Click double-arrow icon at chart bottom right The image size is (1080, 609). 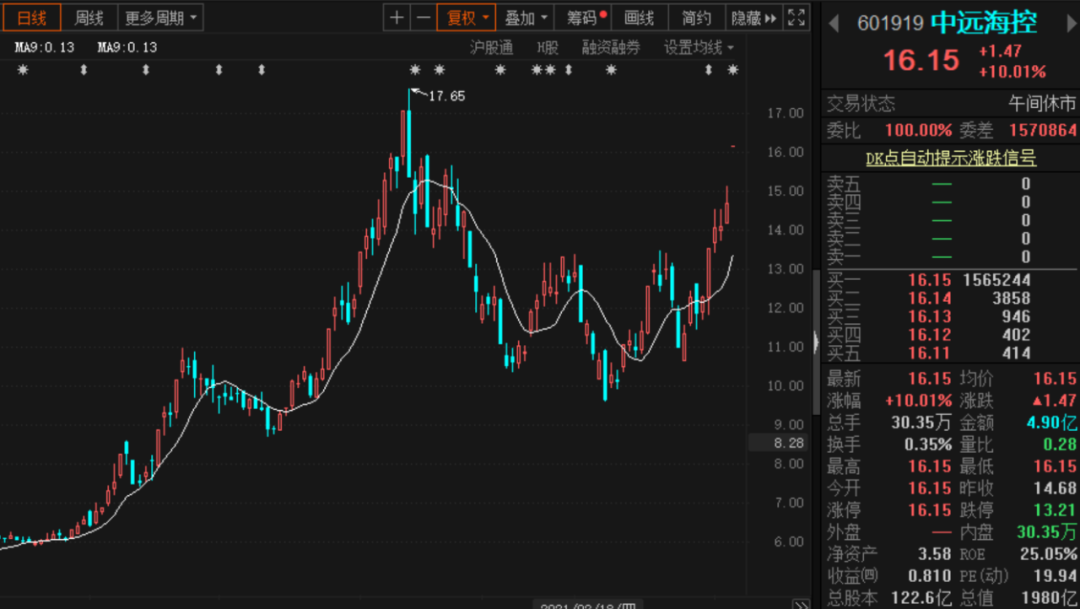[x=800, y=605]
